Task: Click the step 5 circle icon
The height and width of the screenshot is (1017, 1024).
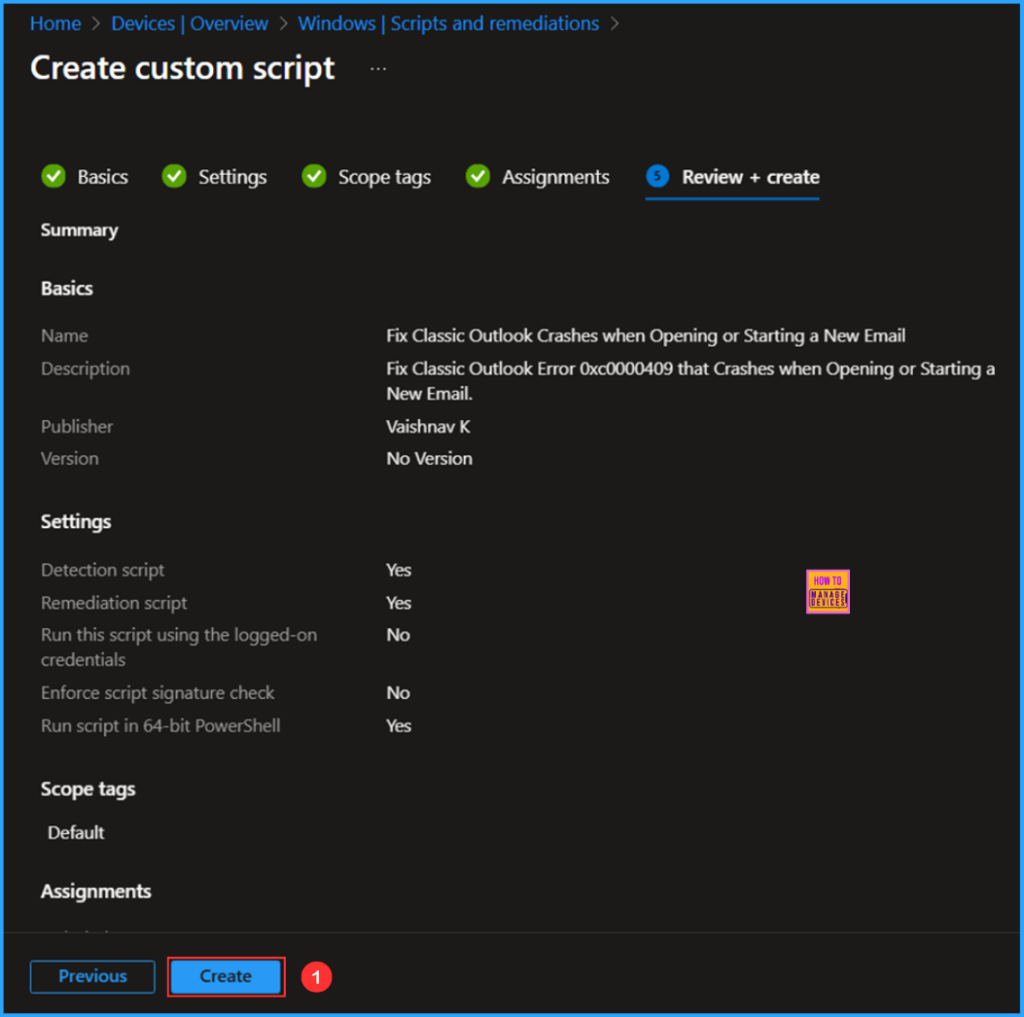Action: pyautogui.click(x=658, y=176)
